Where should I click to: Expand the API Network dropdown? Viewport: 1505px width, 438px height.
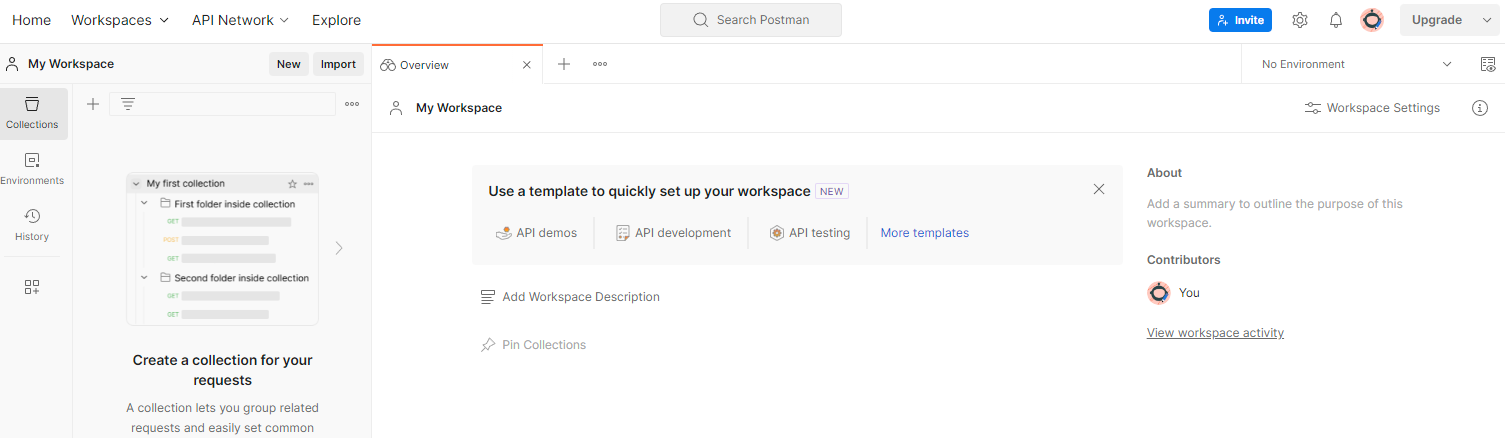pos(240,20)
